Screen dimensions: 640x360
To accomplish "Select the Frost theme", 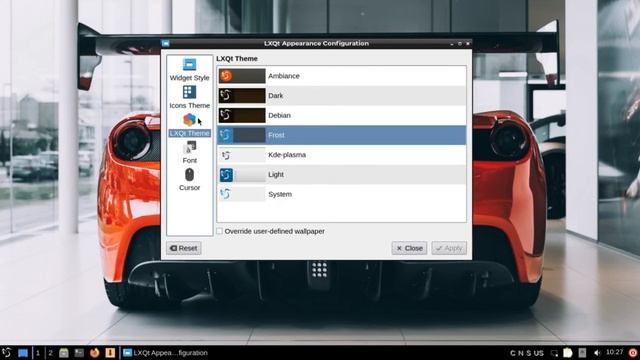I will pos(342,135).
